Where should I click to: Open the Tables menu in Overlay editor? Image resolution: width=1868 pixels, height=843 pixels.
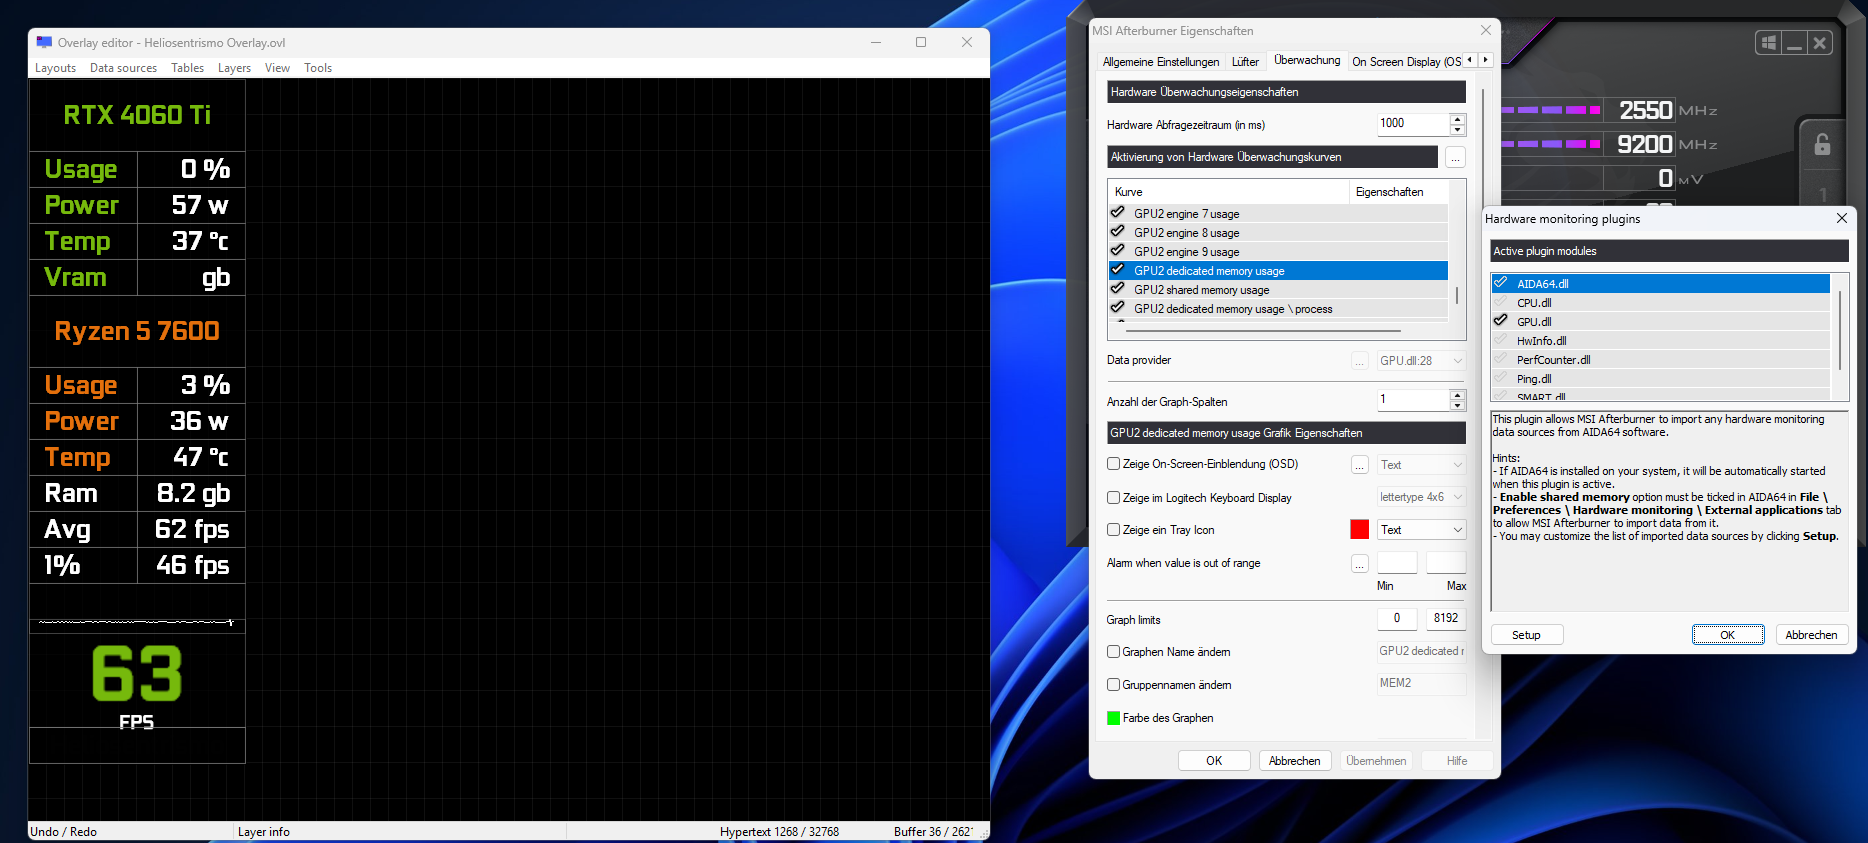point(187,68)
